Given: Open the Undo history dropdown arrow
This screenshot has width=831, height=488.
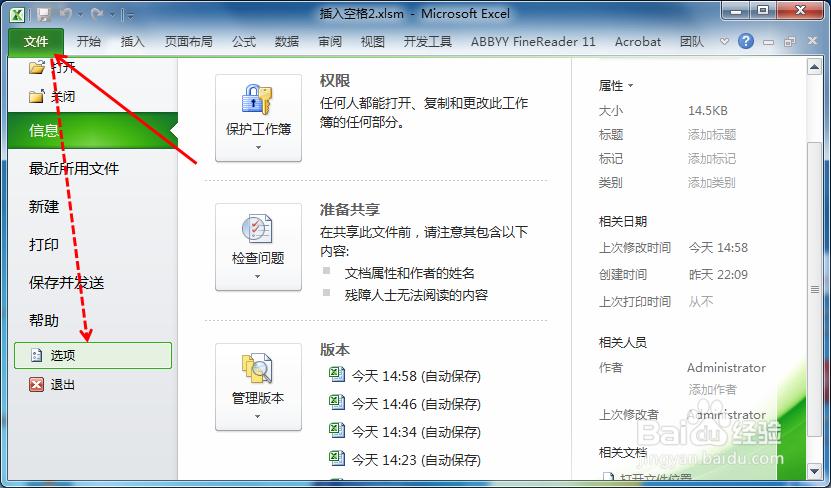Looking at the screenshot, I should pos(81,15).
